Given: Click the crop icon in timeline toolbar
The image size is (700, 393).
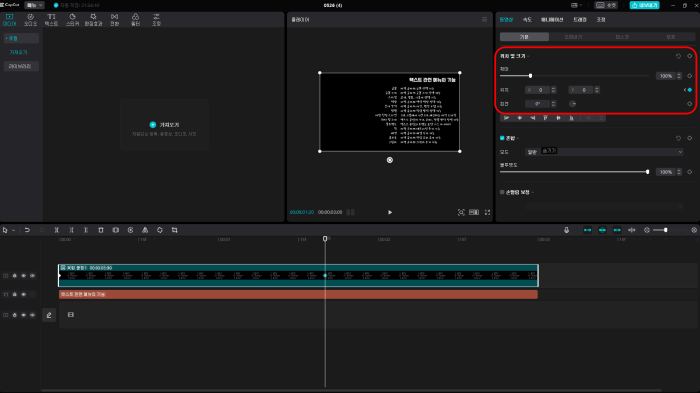Looking at the screenshot, I should point(175,230).
